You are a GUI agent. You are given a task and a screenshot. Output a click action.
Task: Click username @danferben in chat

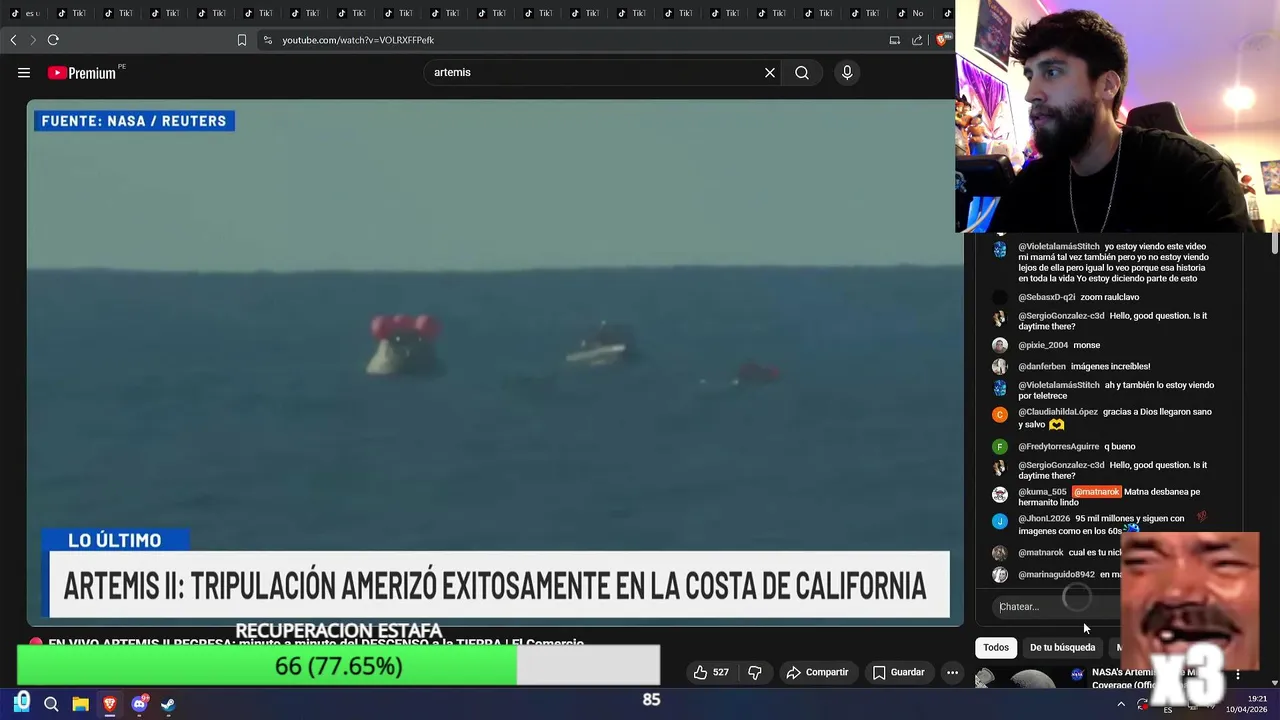pyautogui.click(x=1042, y=366)
